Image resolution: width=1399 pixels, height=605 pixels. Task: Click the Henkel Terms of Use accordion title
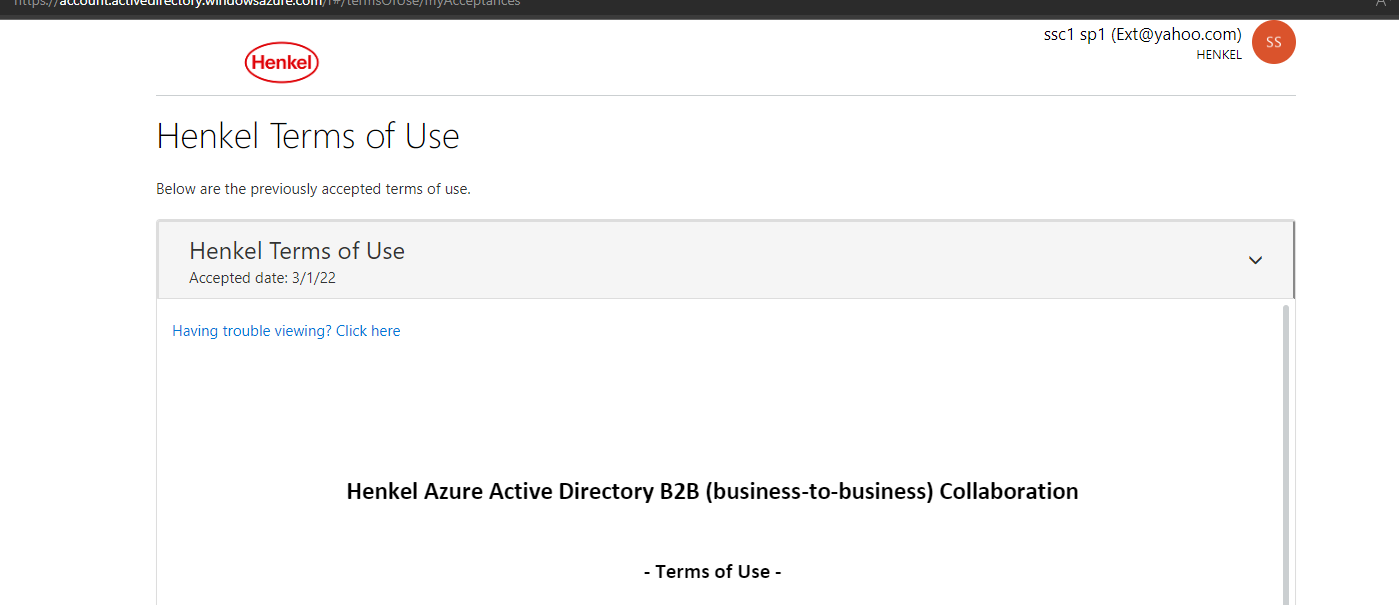(296, 251)
